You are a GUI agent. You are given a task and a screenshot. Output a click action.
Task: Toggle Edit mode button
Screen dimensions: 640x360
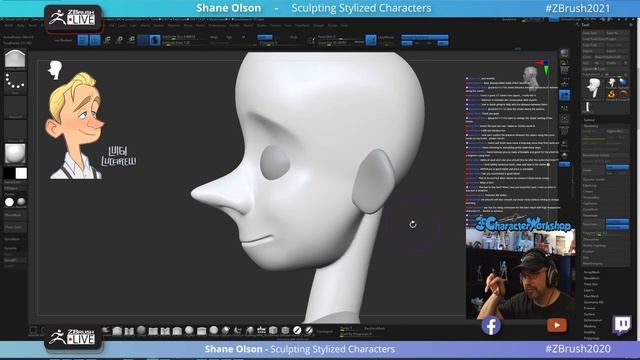pos(83,40)
